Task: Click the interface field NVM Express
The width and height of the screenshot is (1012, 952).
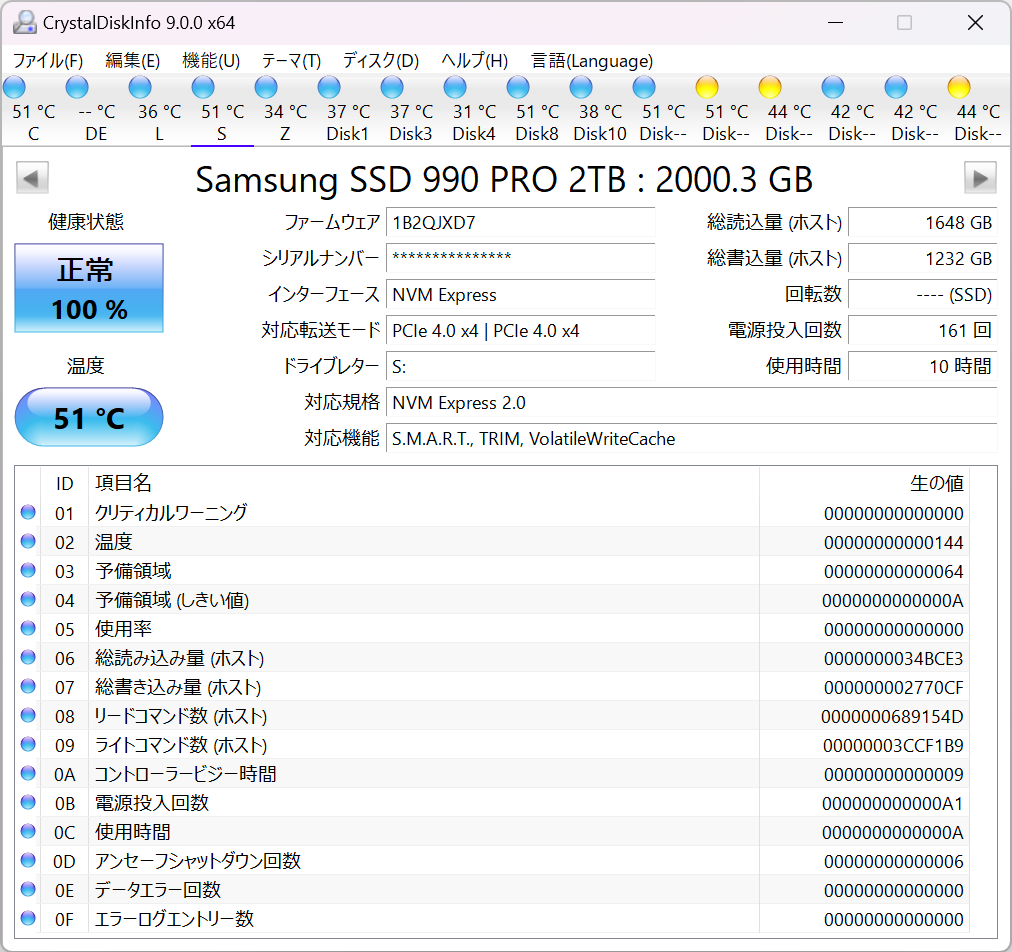Action: point(520,294)
